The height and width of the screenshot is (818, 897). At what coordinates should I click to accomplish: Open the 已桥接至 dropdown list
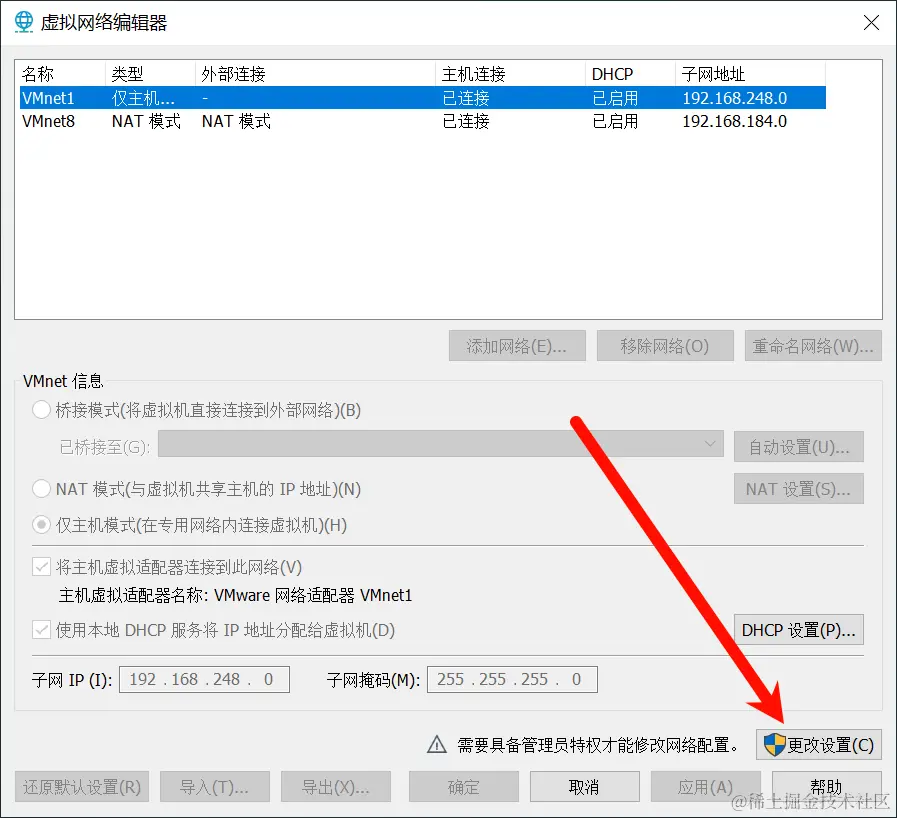(440, 444)
